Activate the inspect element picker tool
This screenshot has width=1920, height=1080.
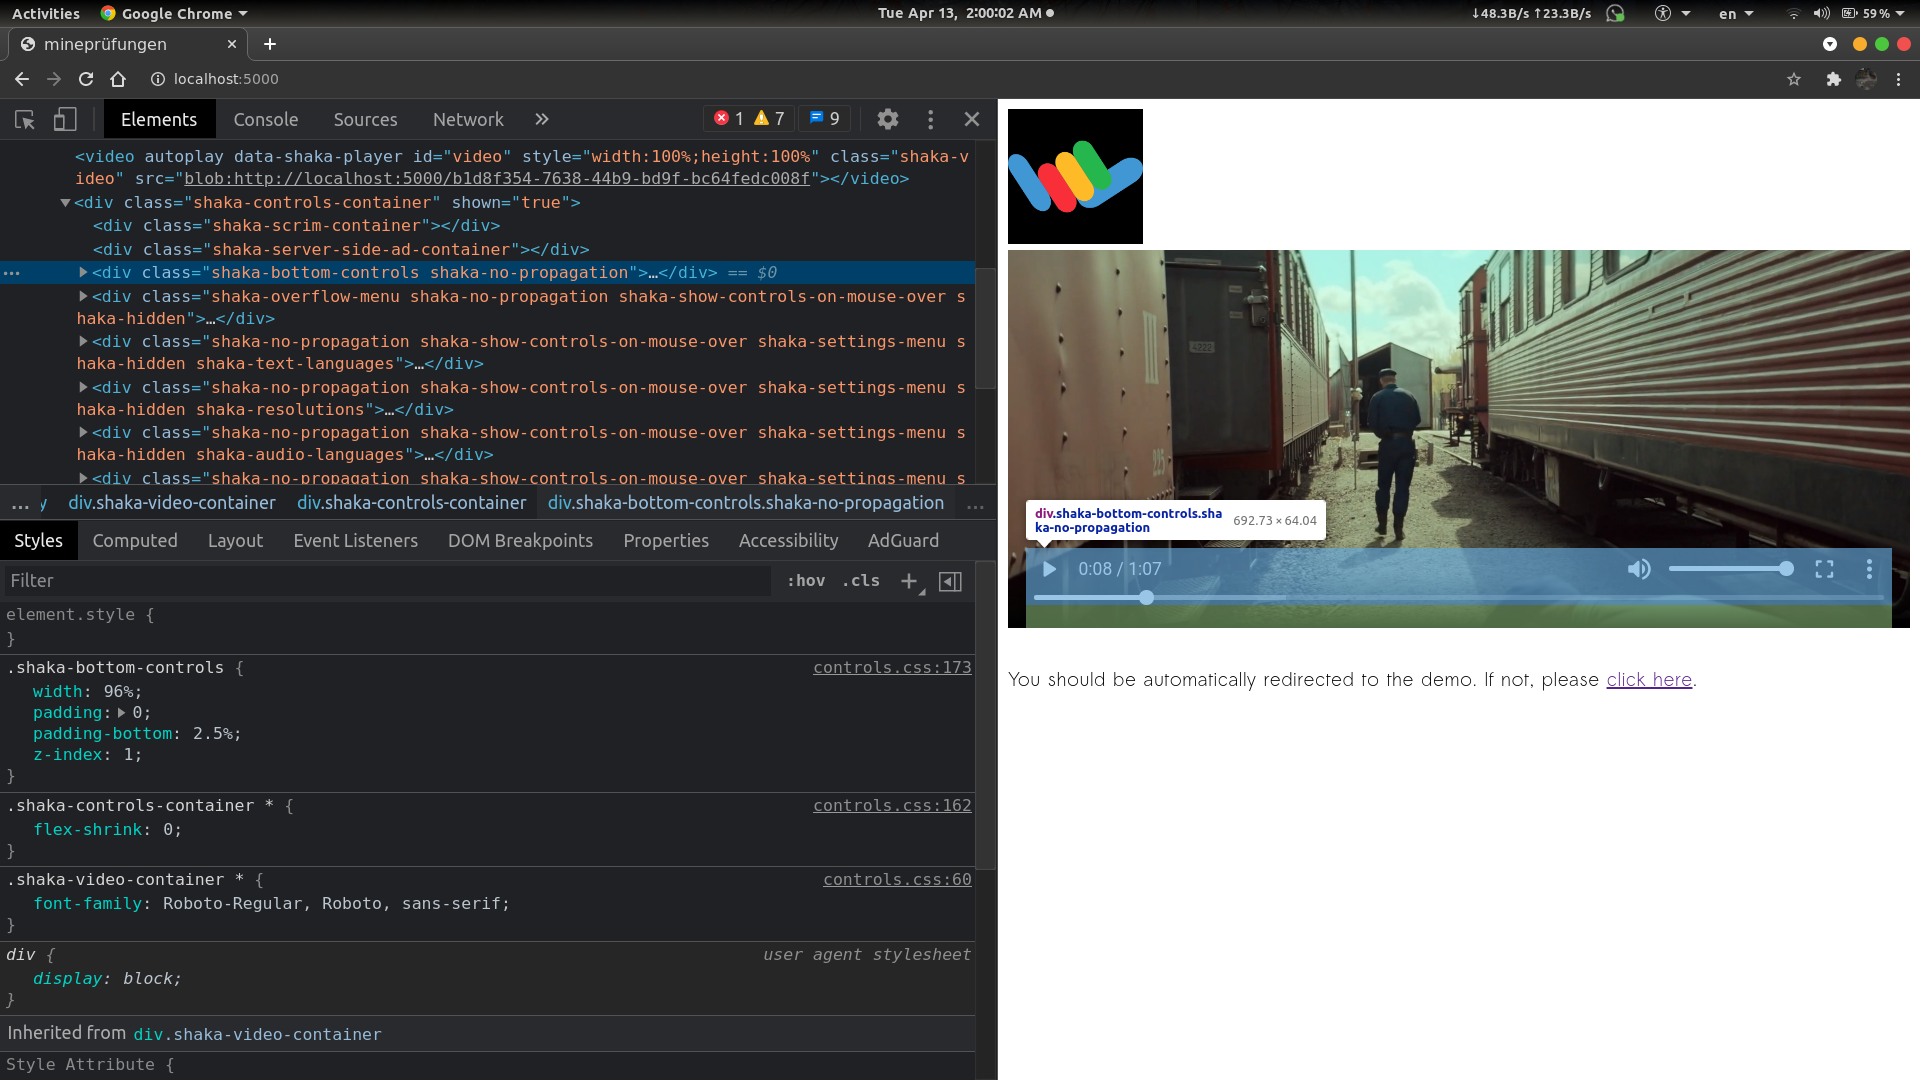coord(25,119)
